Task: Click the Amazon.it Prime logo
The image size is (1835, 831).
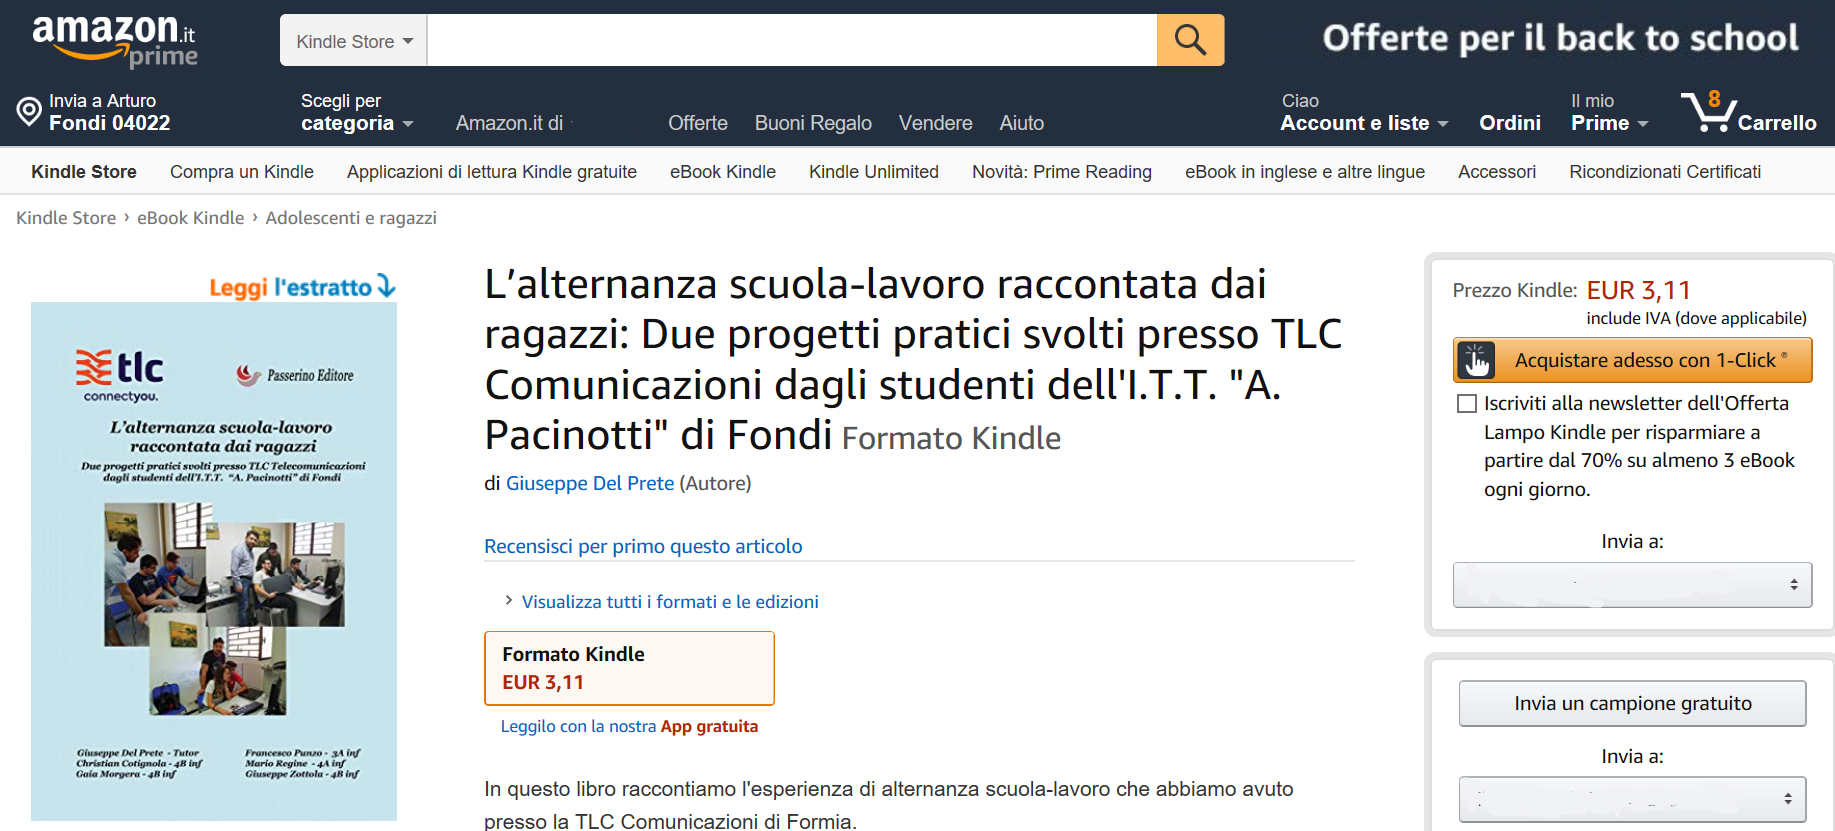Action: (114, 40)
